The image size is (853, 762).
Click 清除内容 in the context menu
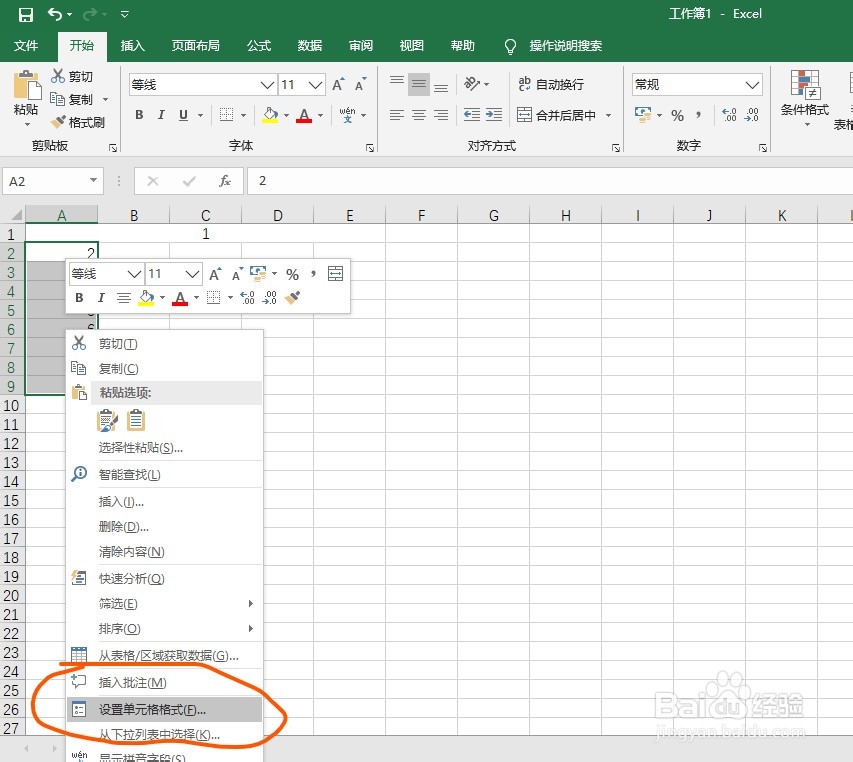[130, 552]
